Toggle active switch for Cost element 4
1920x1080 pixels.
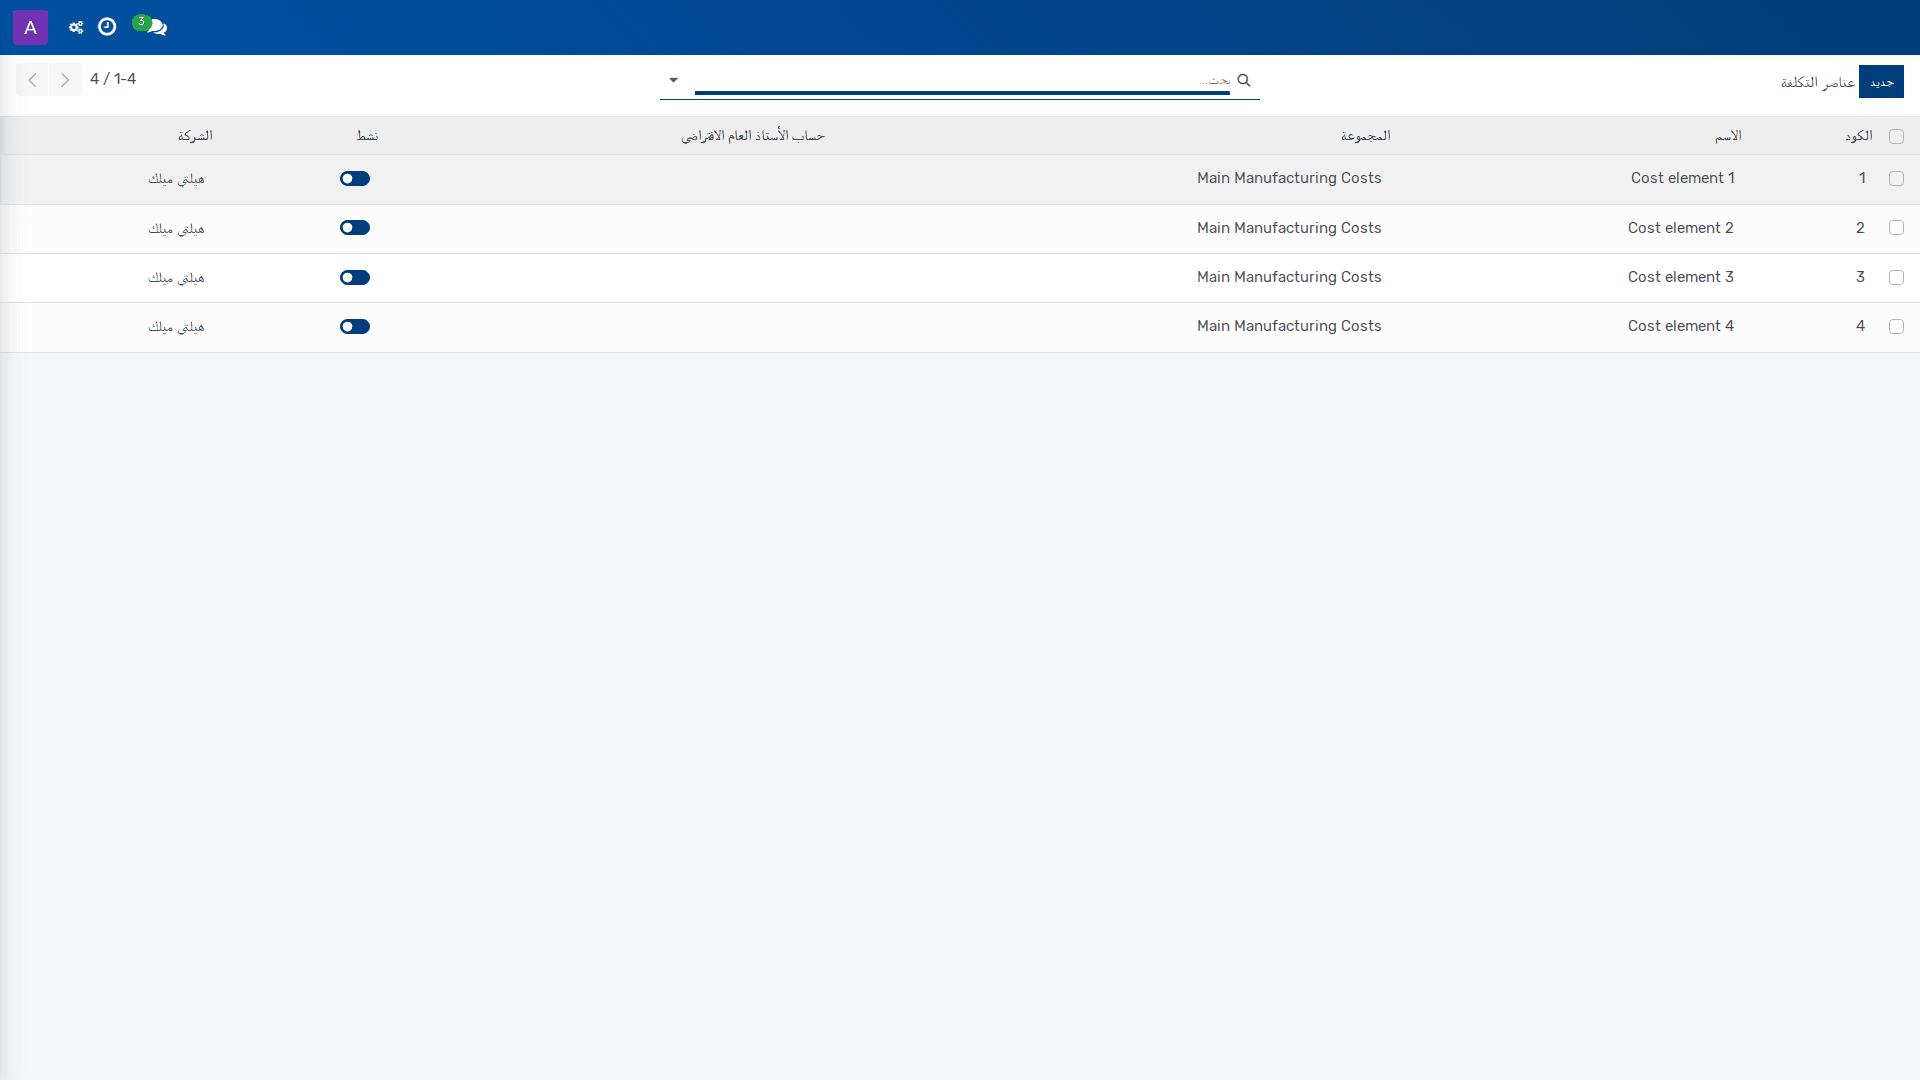(x=355, y=326)
